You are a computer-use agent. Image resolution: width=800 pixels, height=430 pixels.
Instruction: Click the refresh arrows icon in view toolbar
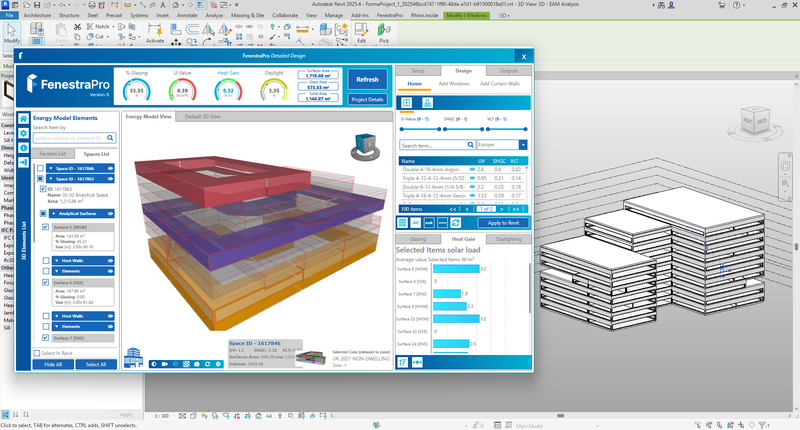pyautogui.click(x=208, y=364)
